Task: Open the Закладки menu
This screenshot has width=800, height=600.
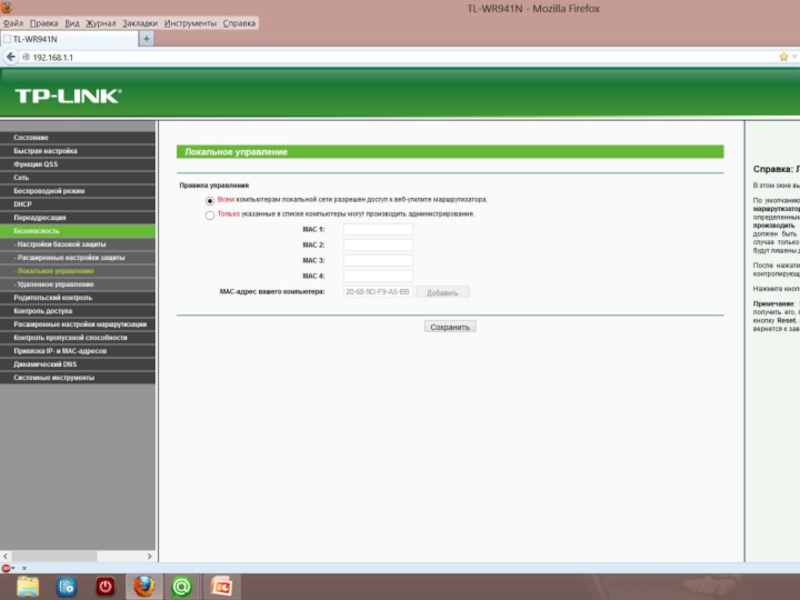Action: 139,22
